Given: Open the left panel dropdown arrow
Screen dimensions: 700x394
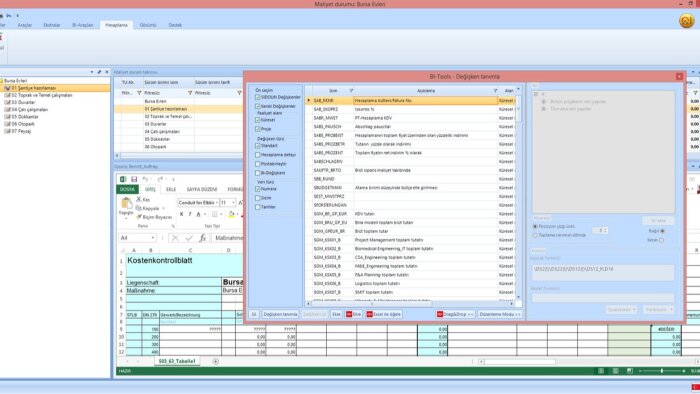Looking at the screenshot, I should click(x=92, y=72).
